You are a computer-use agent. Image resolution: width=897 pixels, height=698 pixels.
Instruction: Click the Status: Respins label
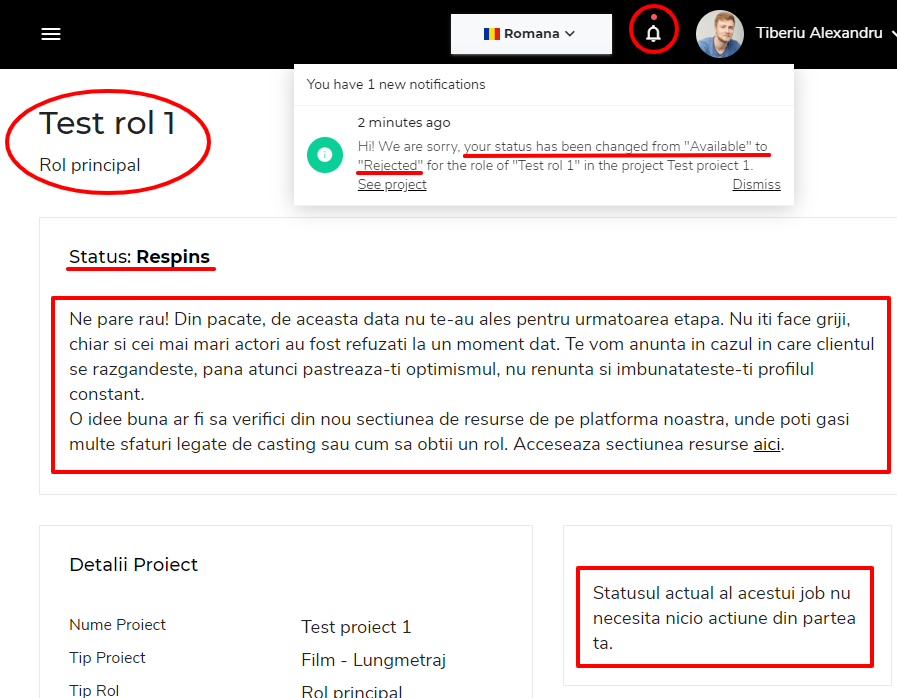click(x=140, y=257)
